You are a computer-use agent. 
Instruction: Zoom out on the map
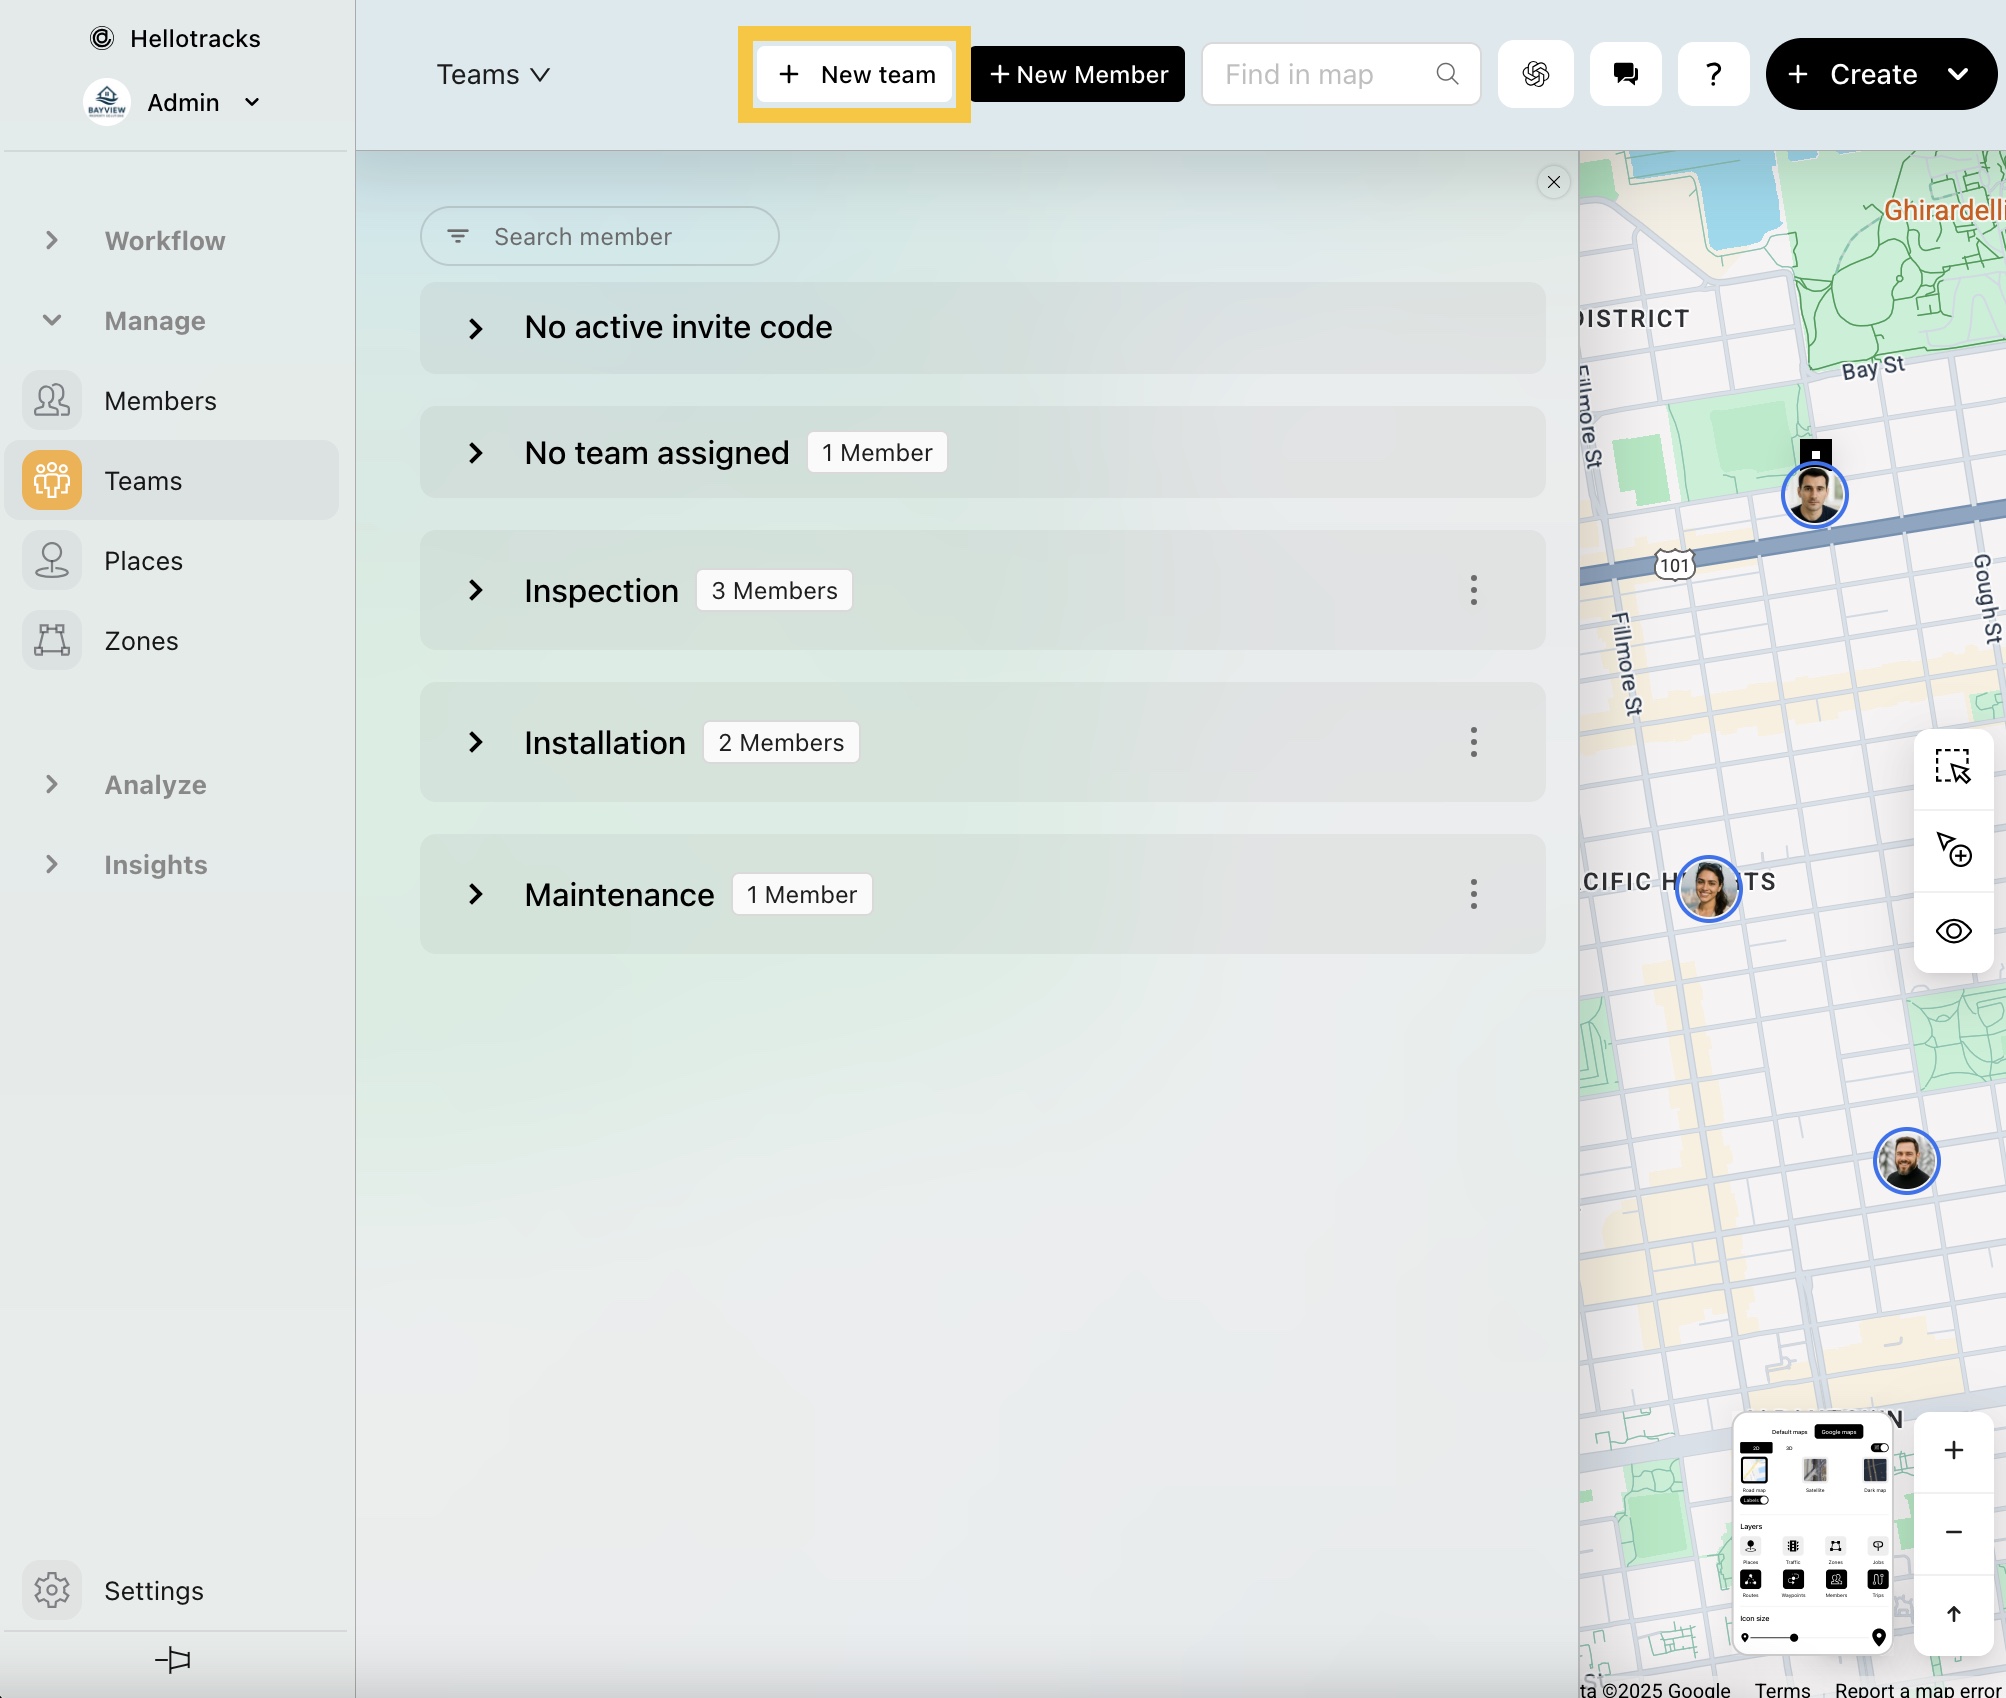[1953, 1532]
